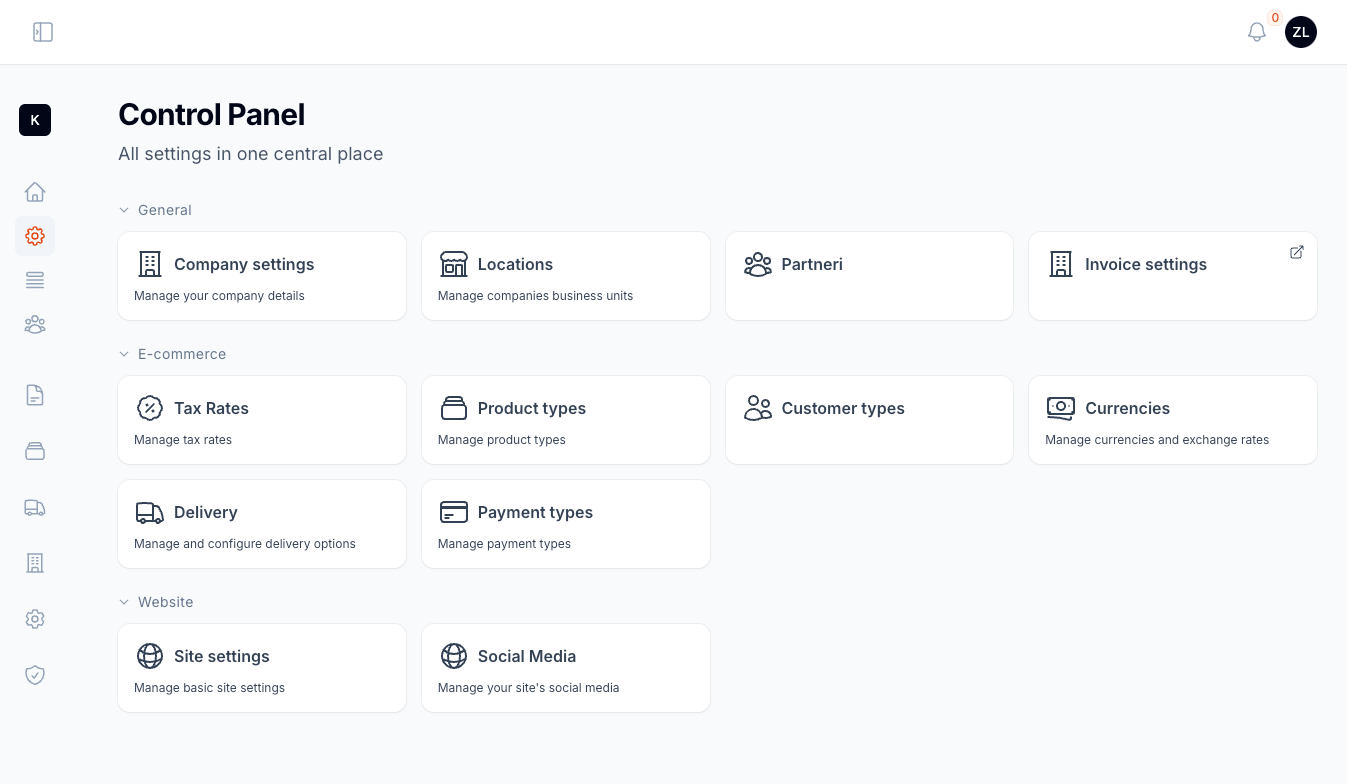The image size is (1347, 784).
Task: Toggle the sidebar with the panel icon
Action: pyautogui.click(x=43, y=32)
